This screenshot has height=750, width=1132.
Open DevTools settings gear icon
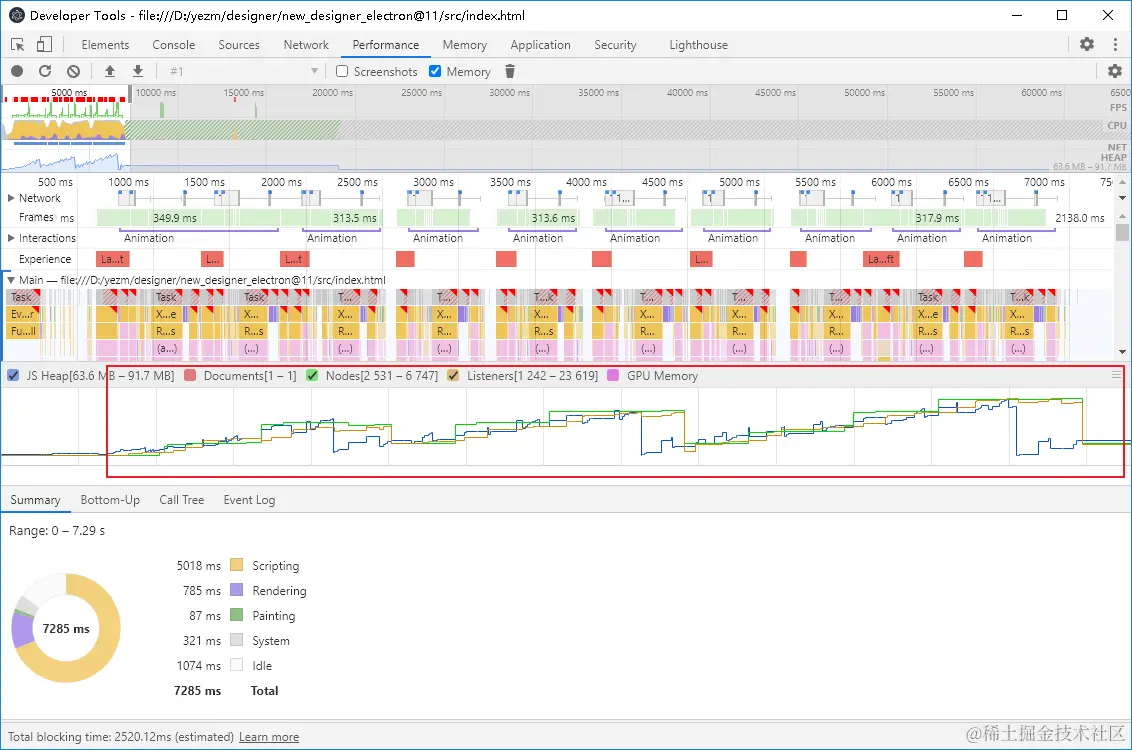tap(1087, 45)
